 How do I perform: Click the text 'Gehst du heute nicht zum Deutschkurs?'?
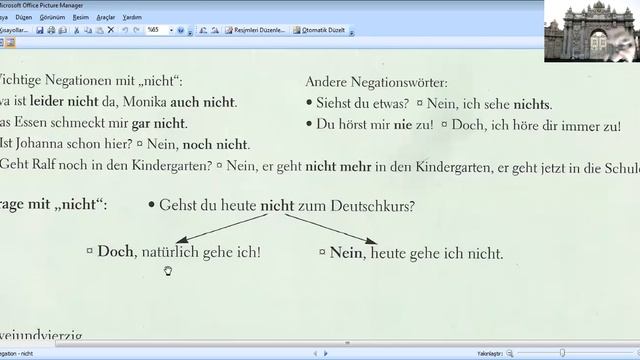[x=287, y=205]
